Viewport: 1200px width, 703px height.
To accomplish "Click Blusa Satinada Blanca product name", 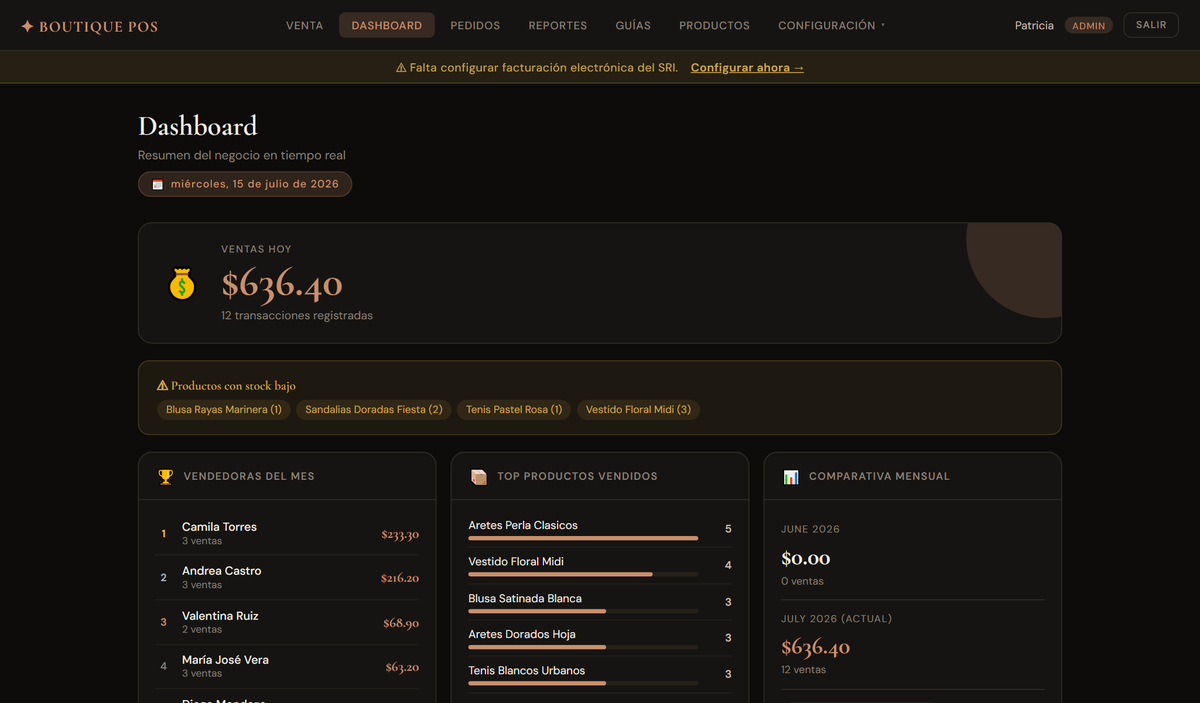I will pyautogui.click(x=525, y=599).
